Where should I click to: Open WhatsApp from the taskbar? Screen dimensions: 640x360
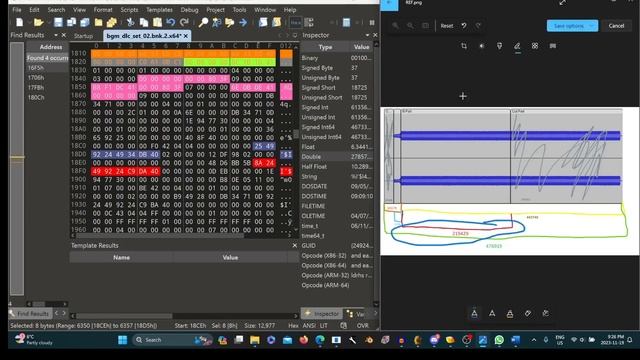coord(499,340)
